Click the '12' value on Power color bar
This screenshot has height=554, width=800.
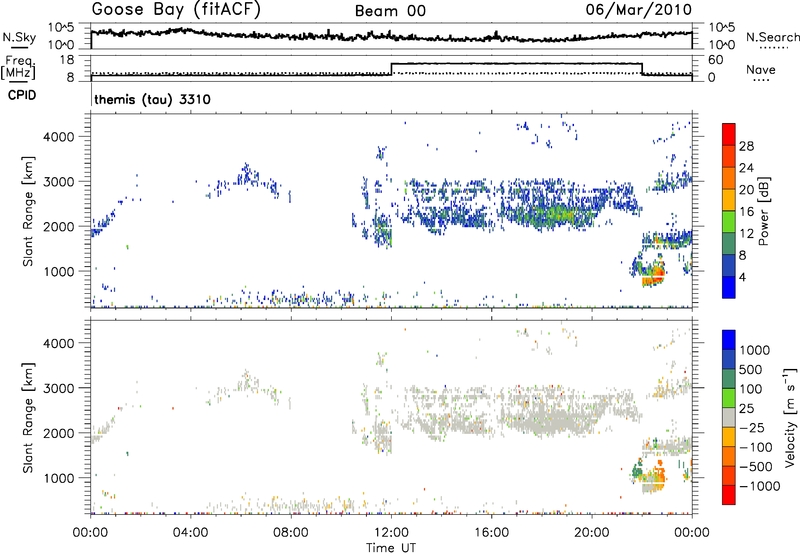coord(746,234)
